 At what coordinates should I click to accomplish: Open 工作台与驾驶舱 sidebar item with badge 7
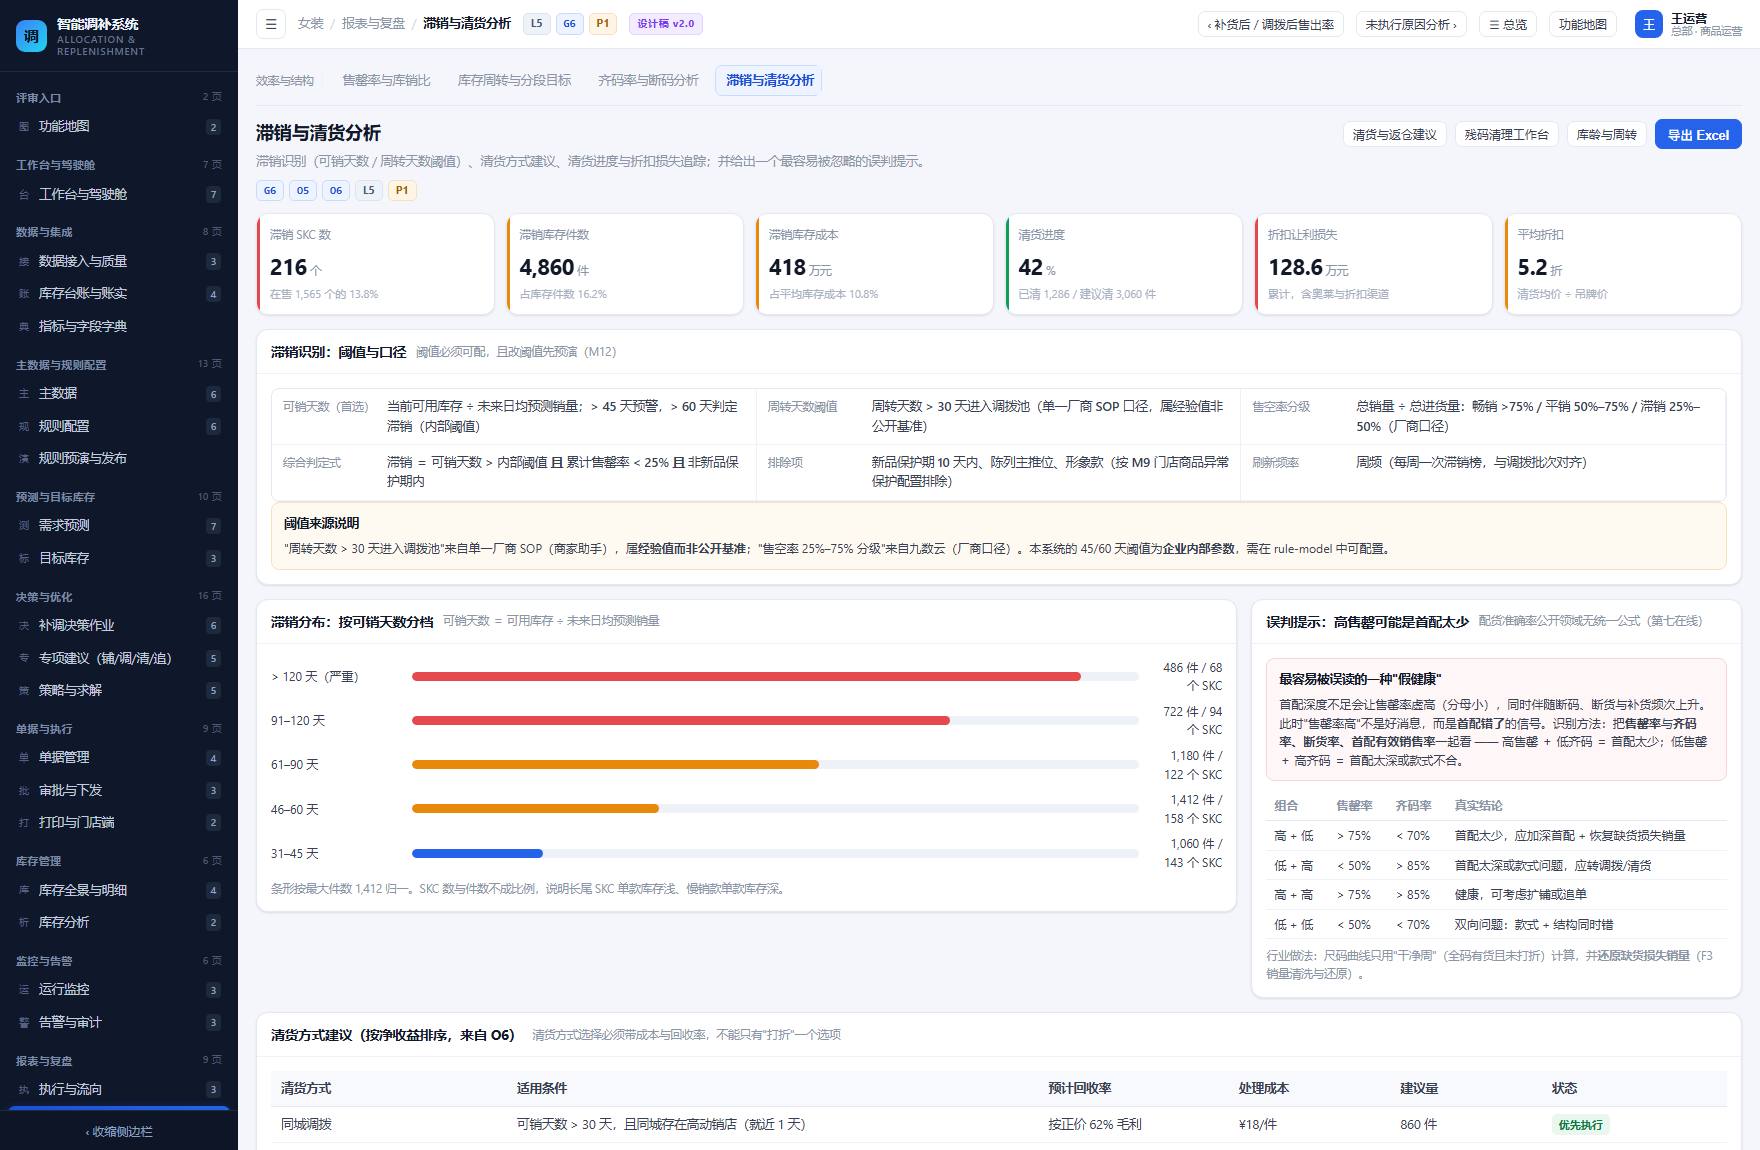click(x=119, y=194)
